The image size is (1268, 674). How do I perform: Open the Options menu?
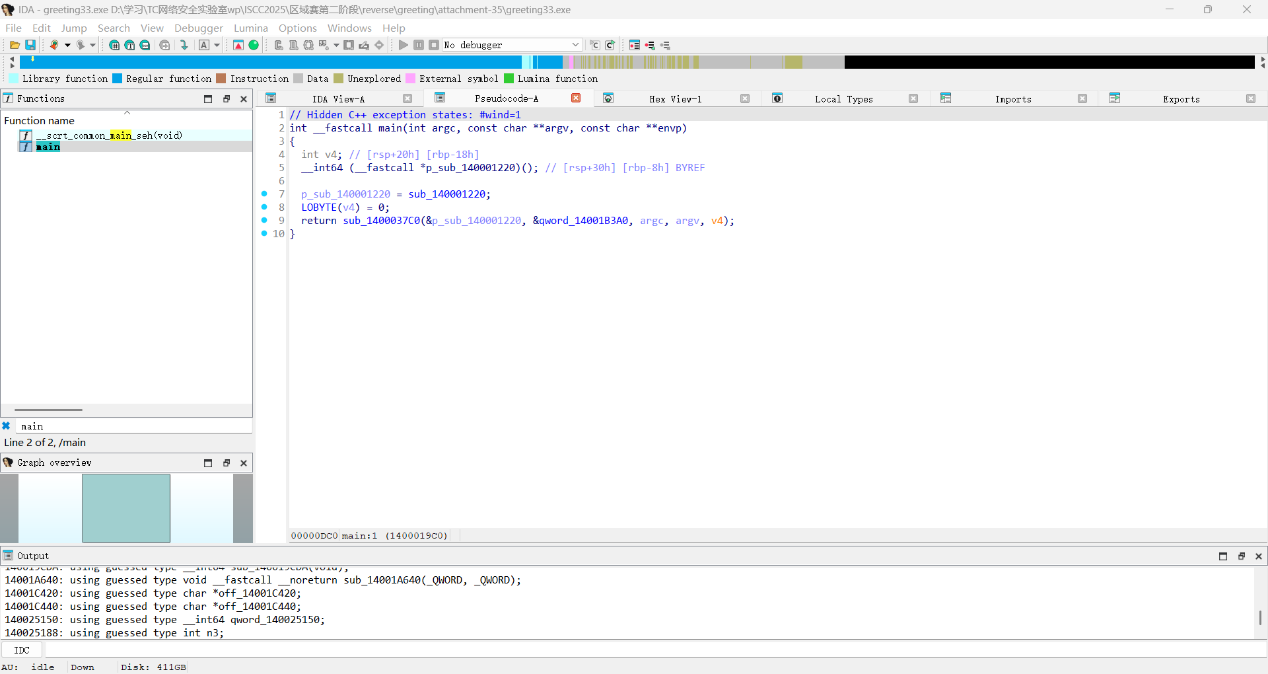[298, 28]
